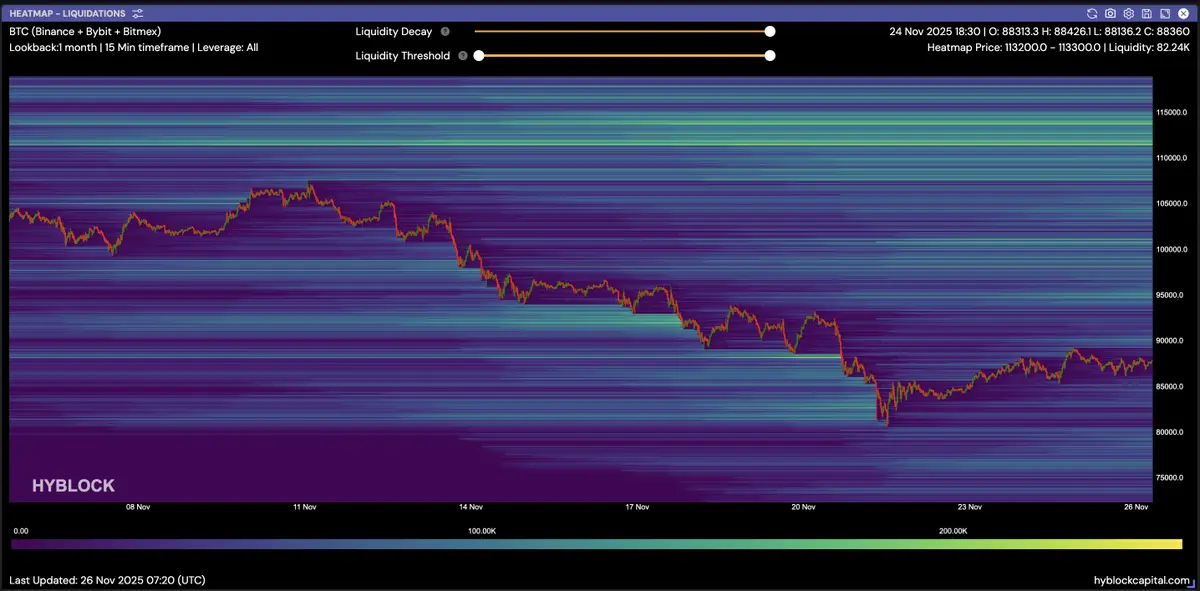This screenshot has height=591, width=1200.
Task: Open heatmap settings via the gear icon
Action: (x=1128, y=14)
